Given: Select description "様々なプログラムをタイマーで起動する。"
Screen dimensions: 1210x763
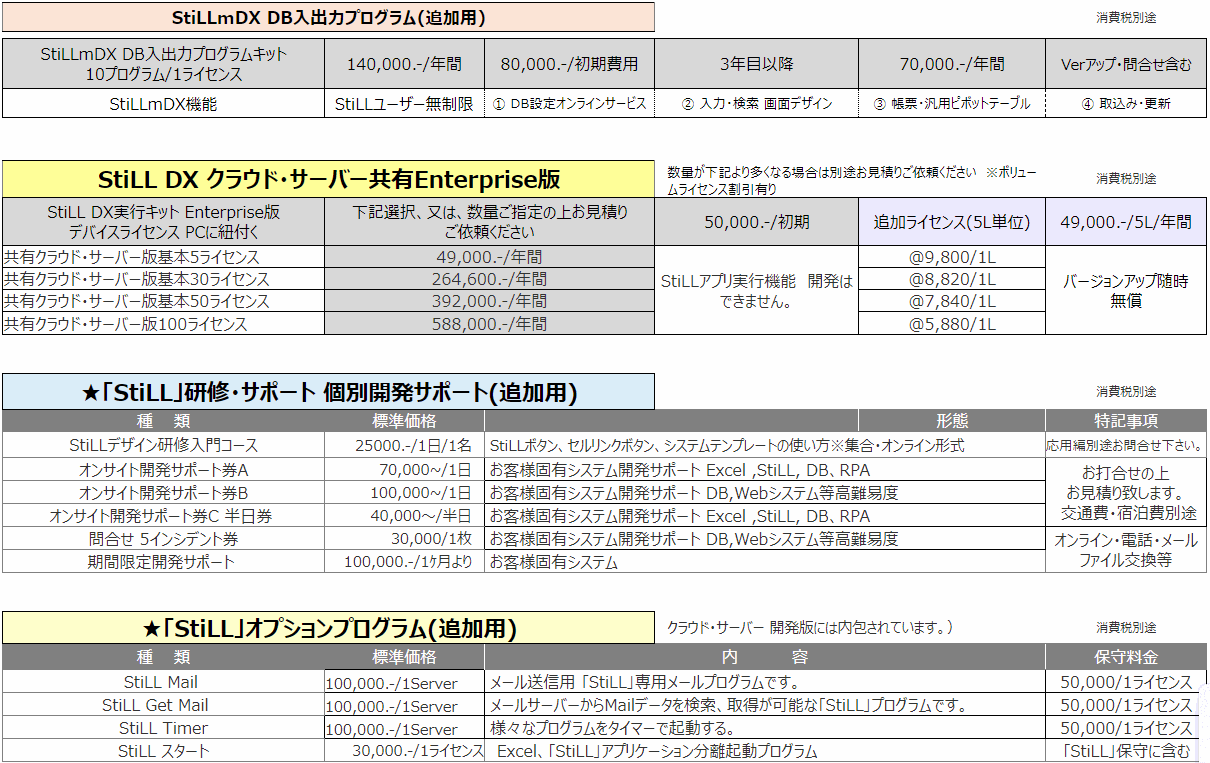Looking at the screenshot, I should coord(765,728).
